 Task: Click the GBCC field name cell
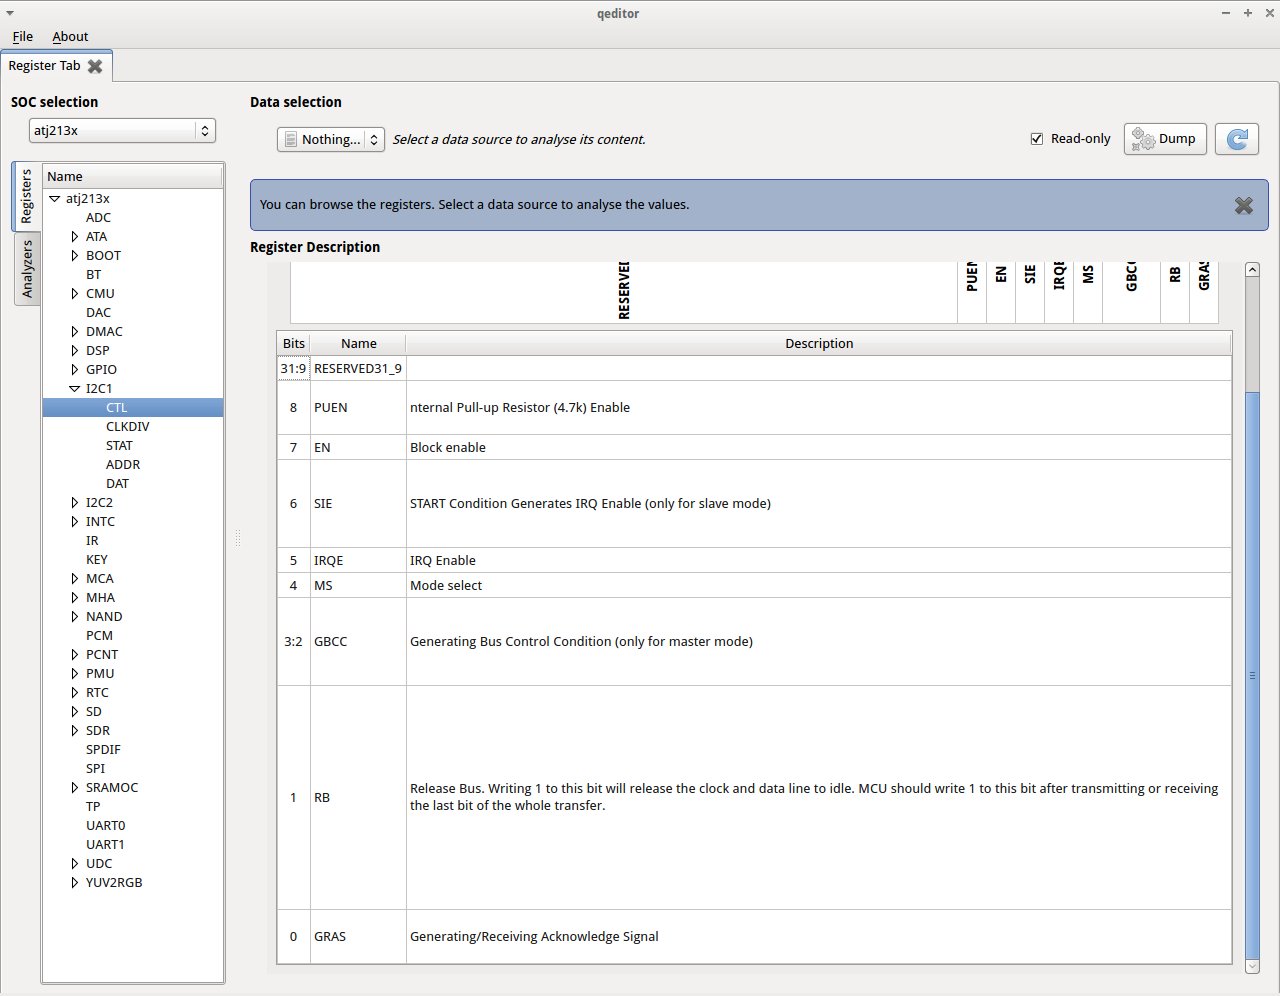358,642
